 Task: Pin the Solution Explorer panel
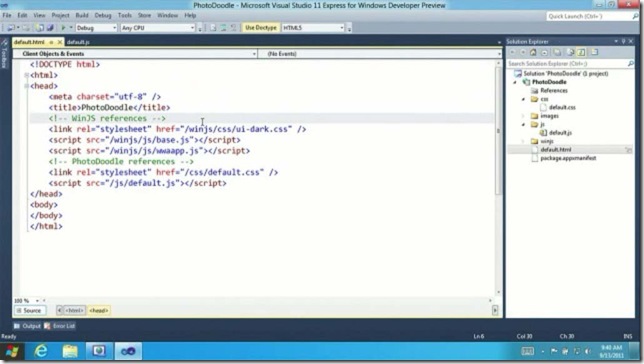tap(623, 41)
